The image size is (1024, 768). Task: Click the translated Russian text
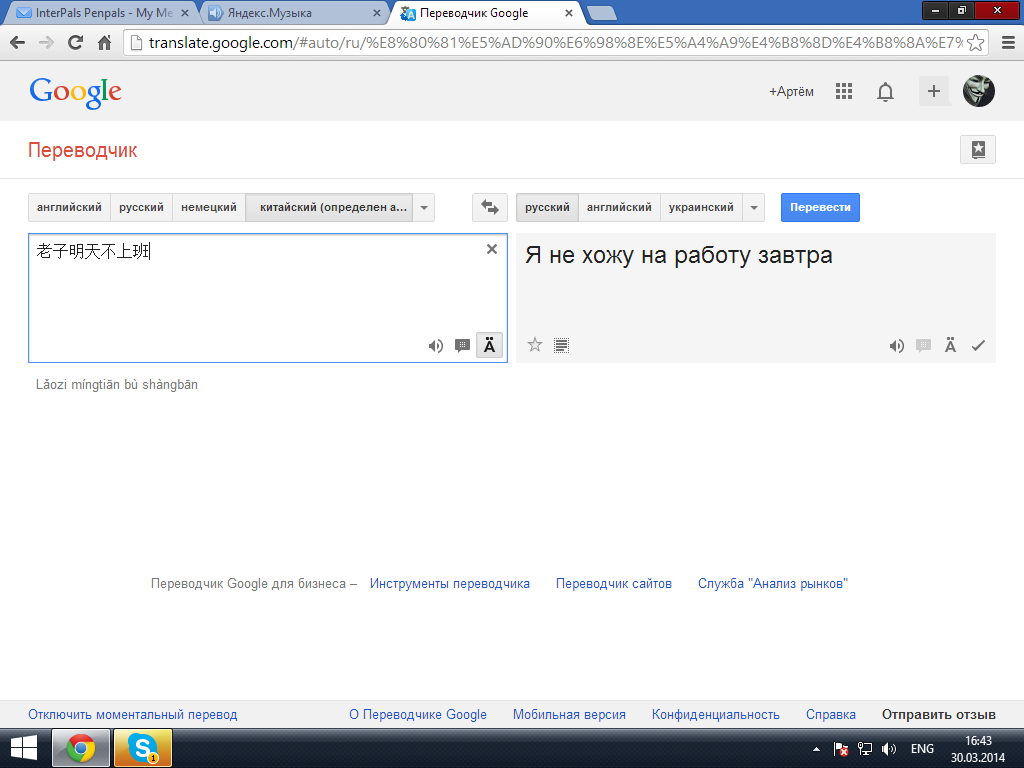(679, 255)
